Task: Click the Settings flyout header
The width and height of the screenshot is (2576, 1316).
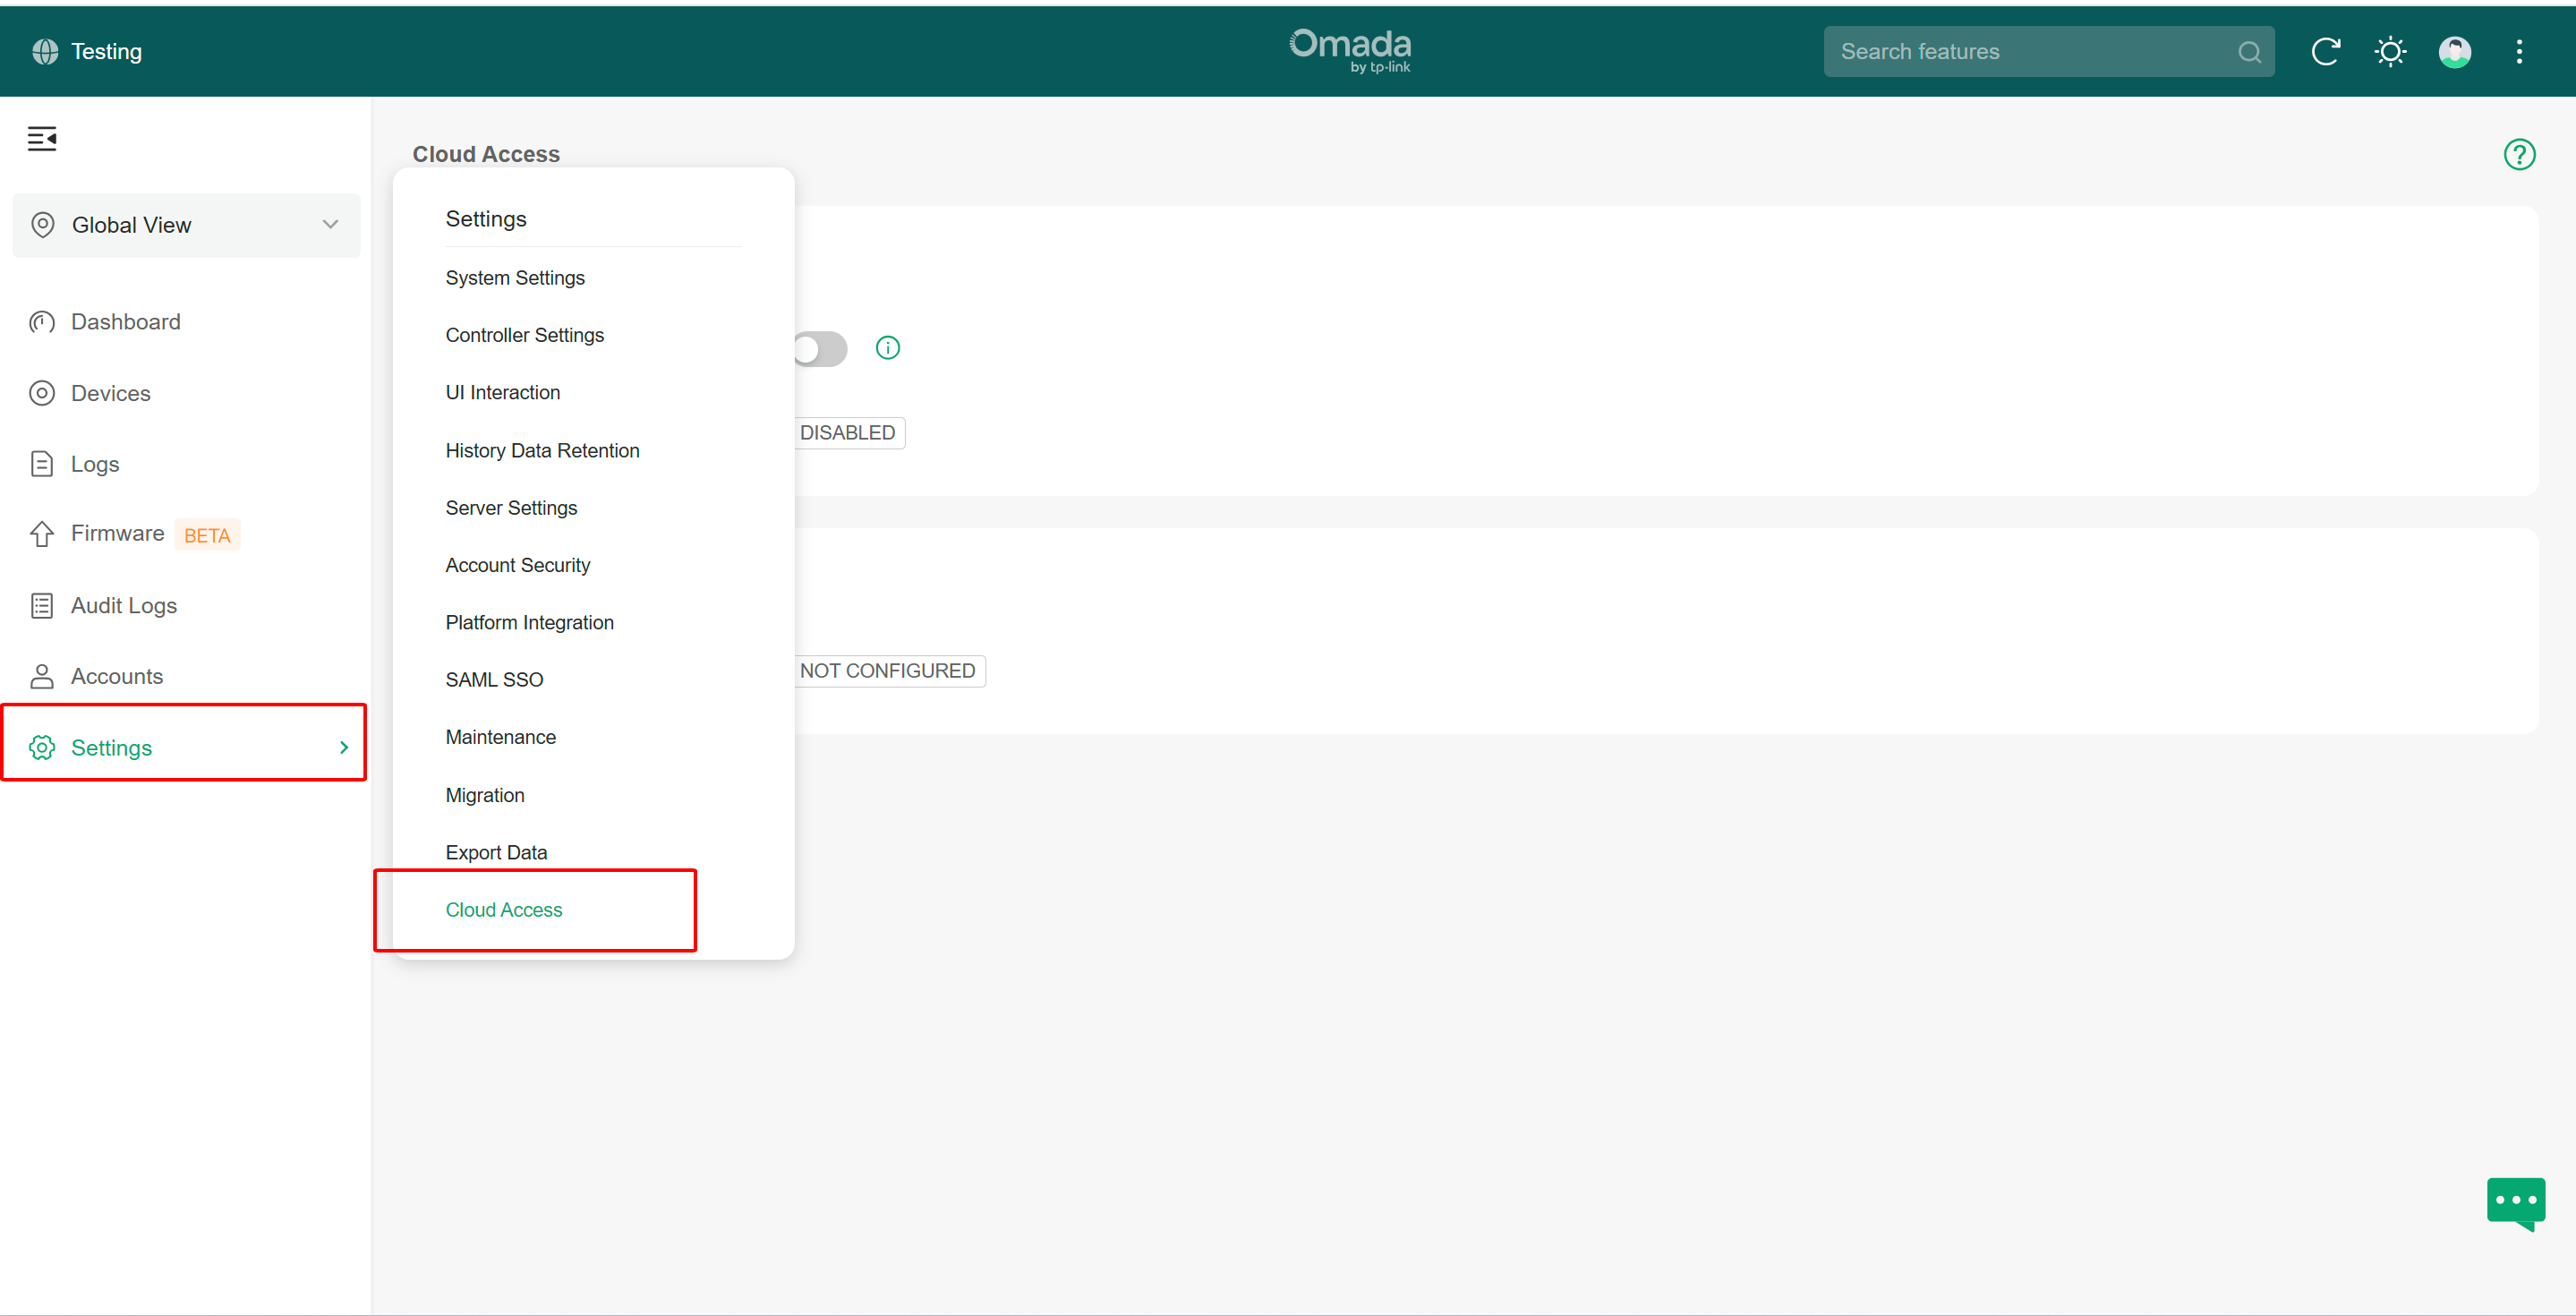Action: click(x=486, y=219)
